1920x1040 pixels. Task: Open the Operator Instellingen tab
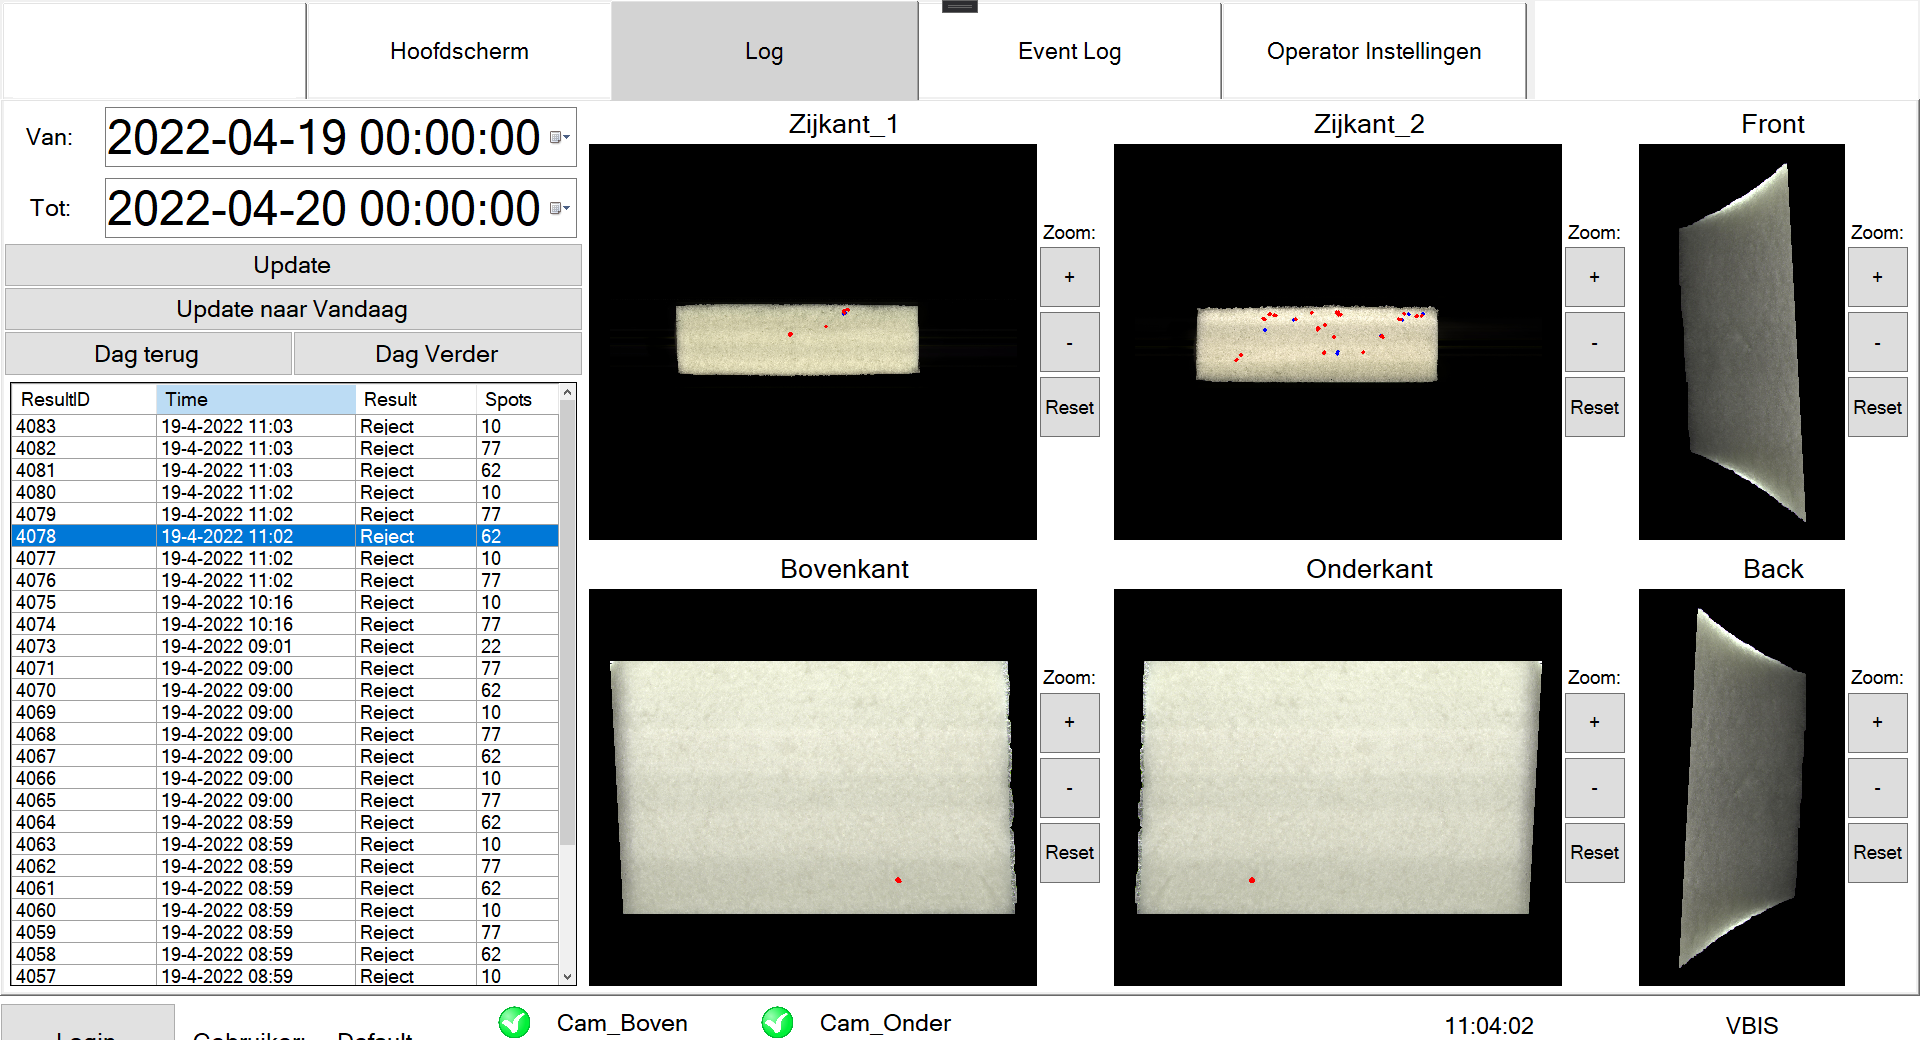click(x=1373, y=51)
